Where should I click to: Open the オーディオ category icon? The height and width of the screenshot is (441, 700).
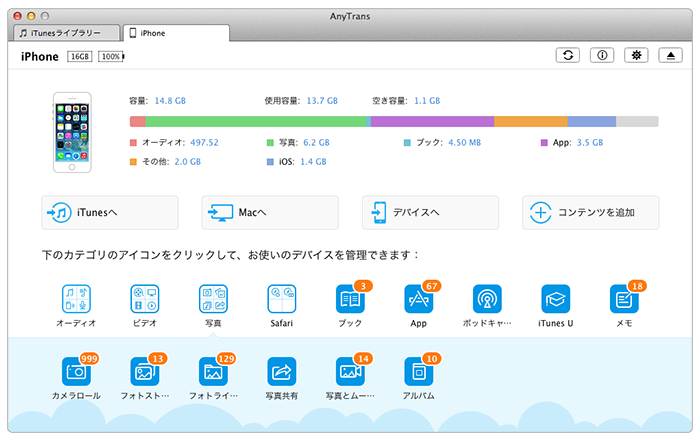click(76, 299)
